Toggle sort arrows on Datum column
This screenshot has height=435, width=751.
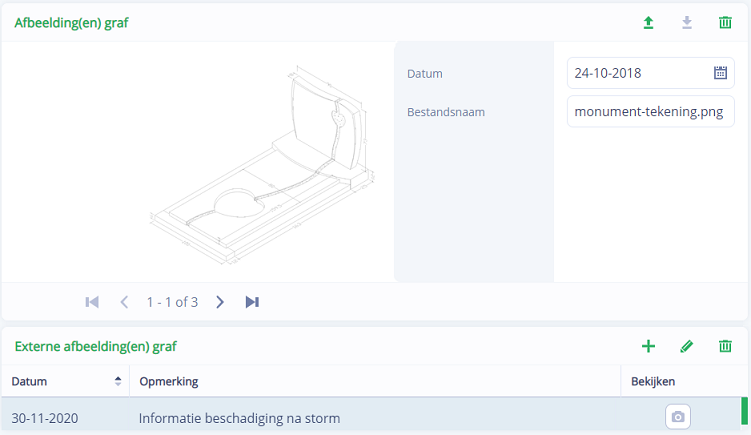click(118, 381)
